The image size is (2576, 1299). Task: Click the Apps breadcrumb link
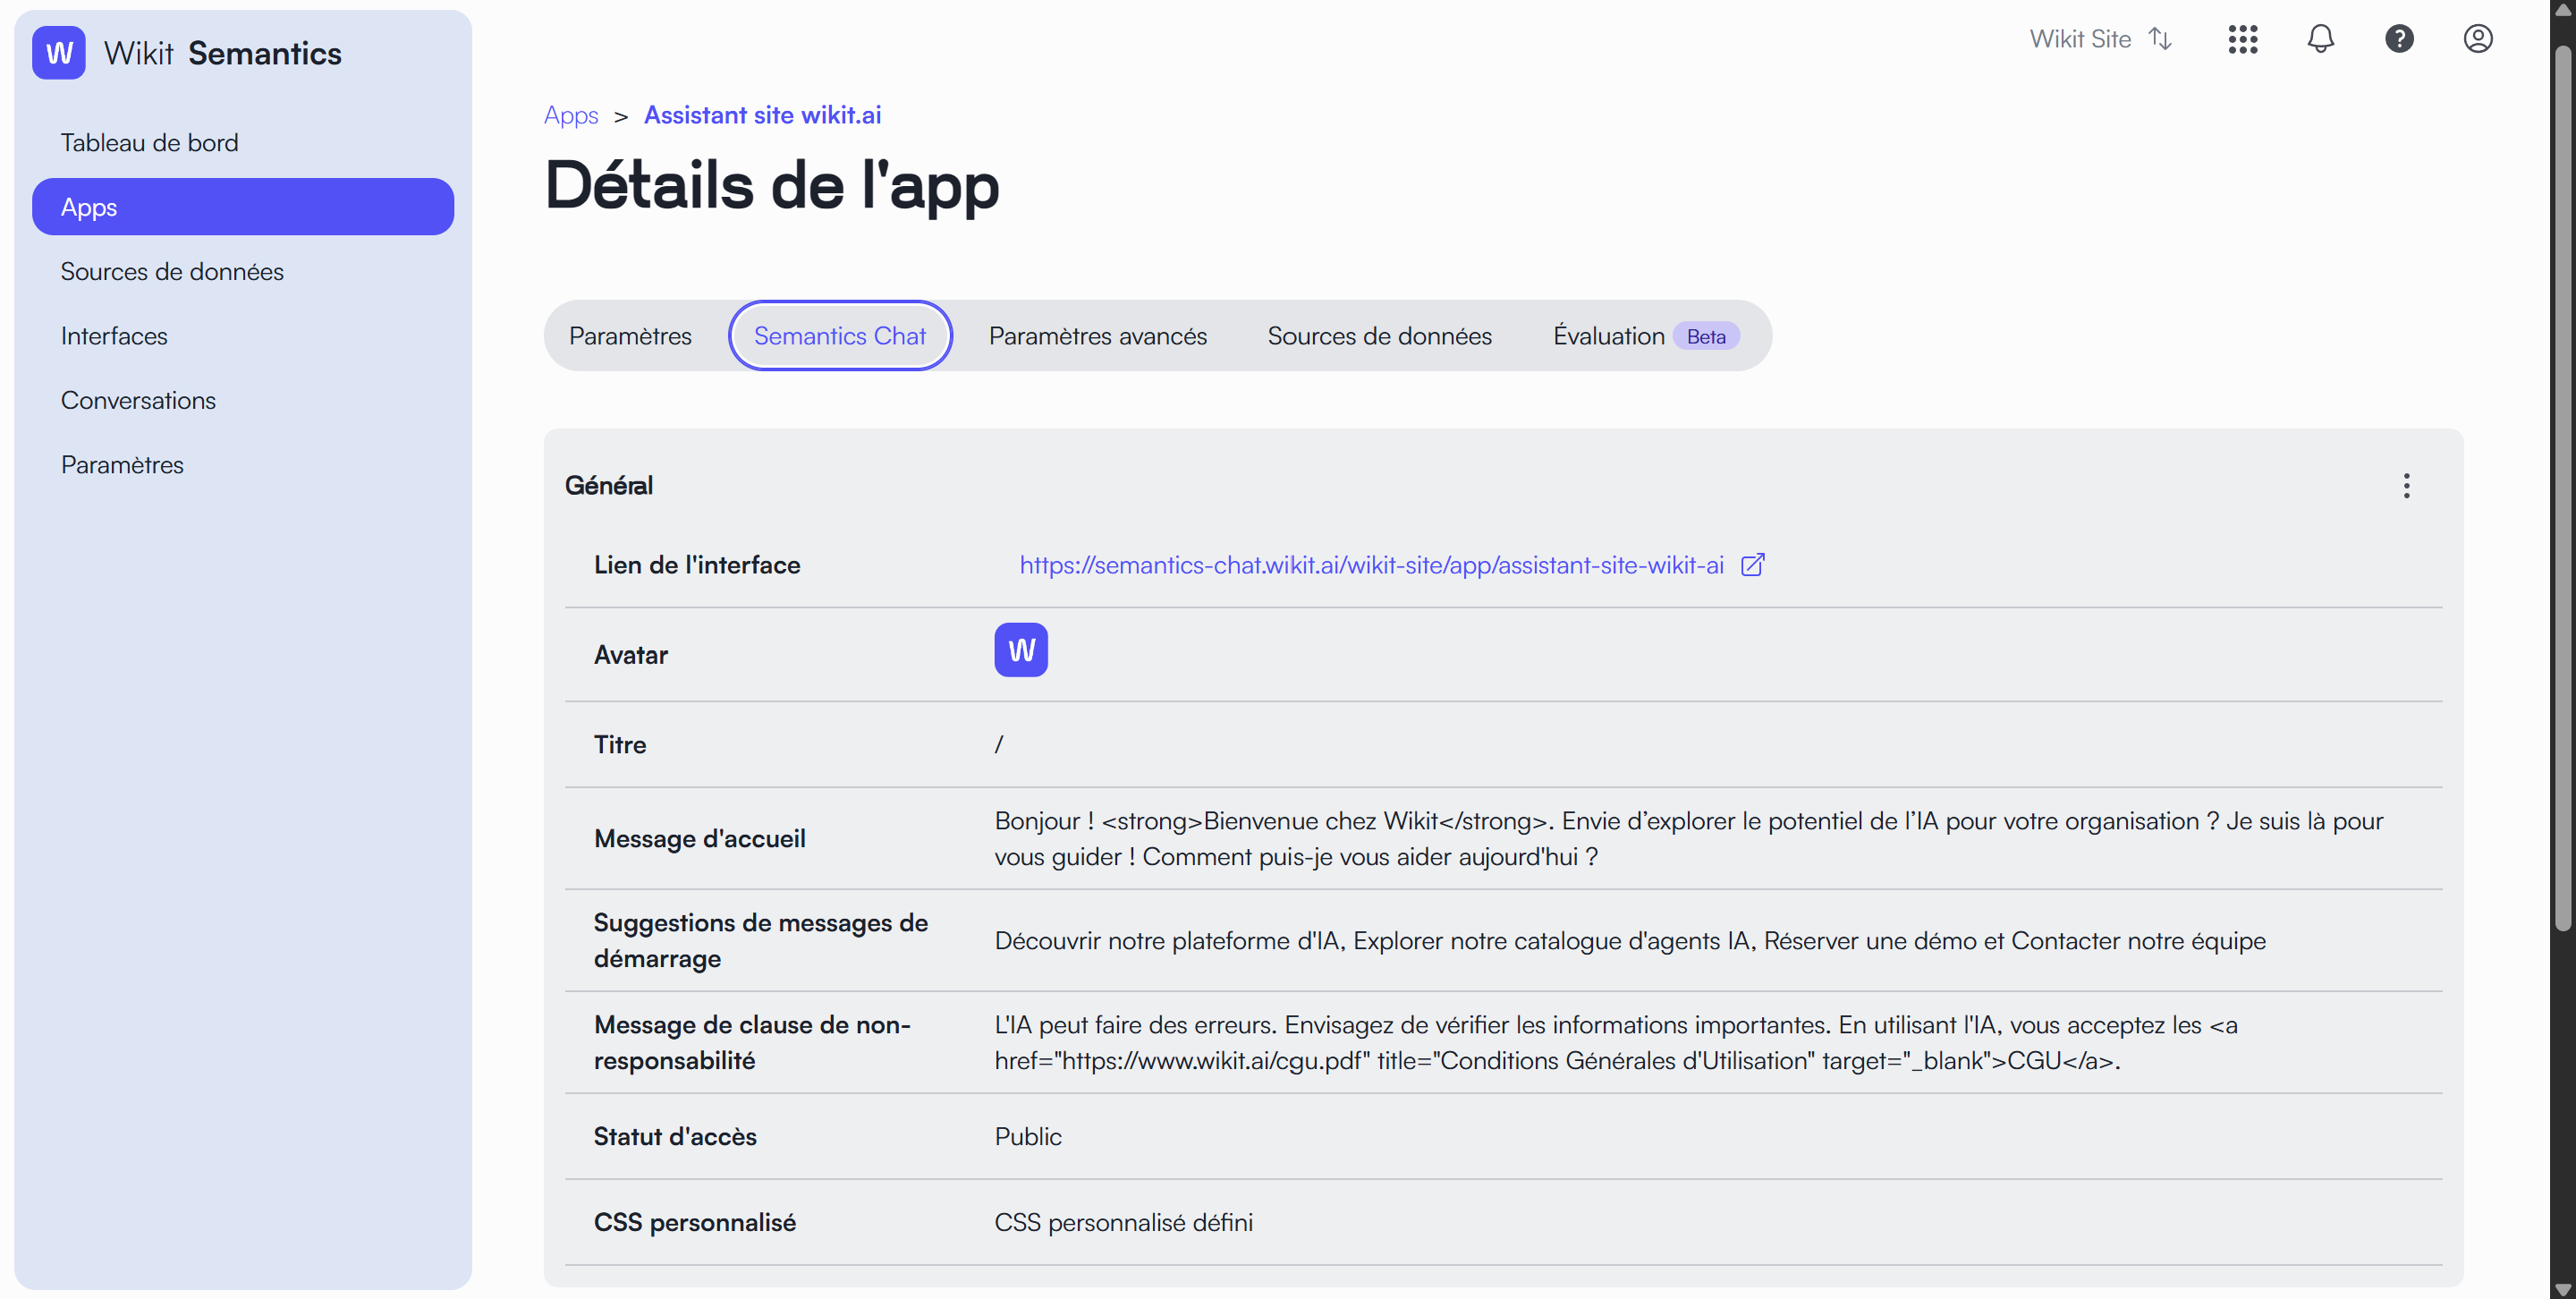click(571, 115)
